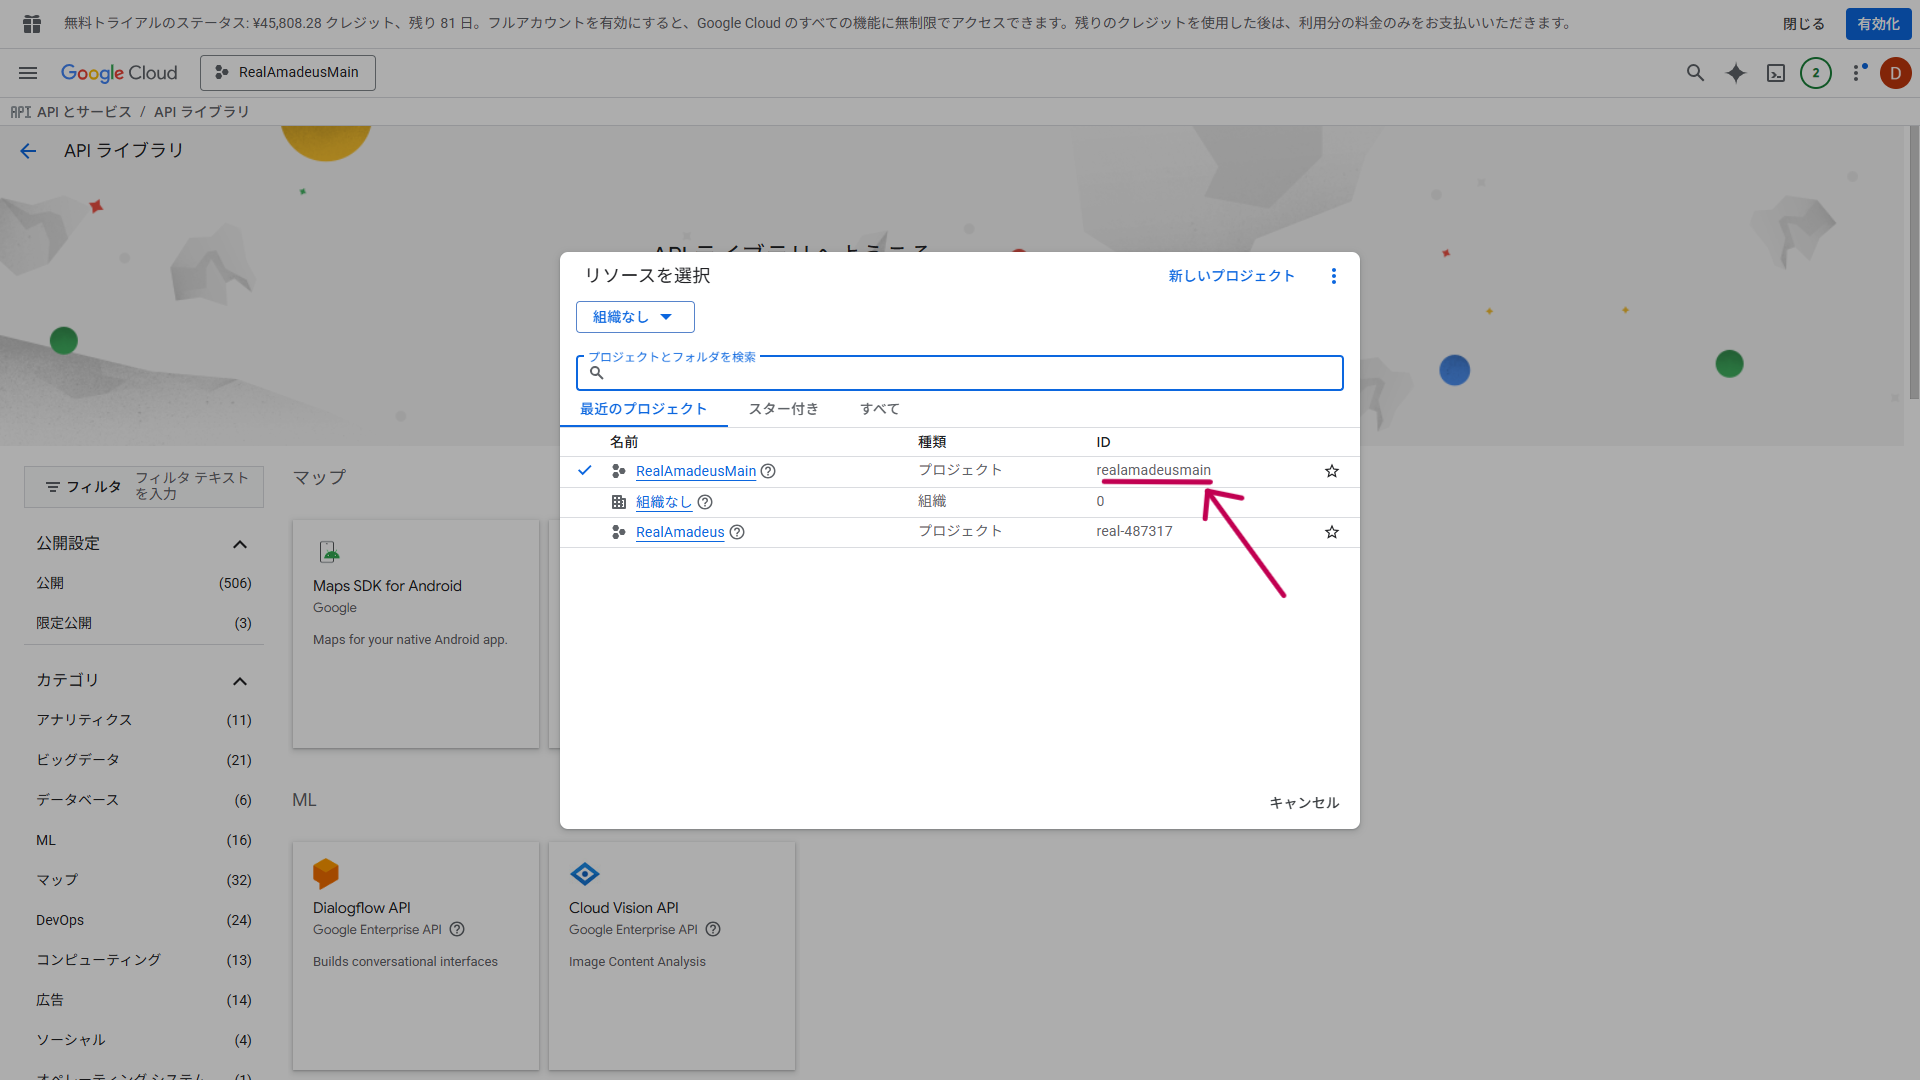This screenshot has height=1080, width=1920.
Task: Open notifications badge showing 2
Action: 1816,73
